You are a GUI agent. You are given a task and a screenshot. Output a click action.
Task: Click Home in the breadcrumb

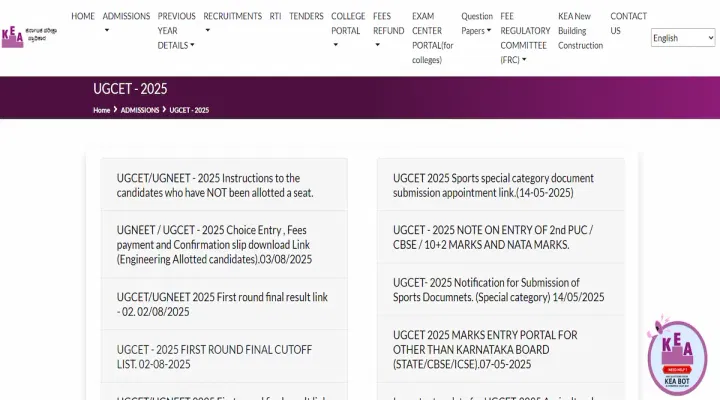click(101, 110)
